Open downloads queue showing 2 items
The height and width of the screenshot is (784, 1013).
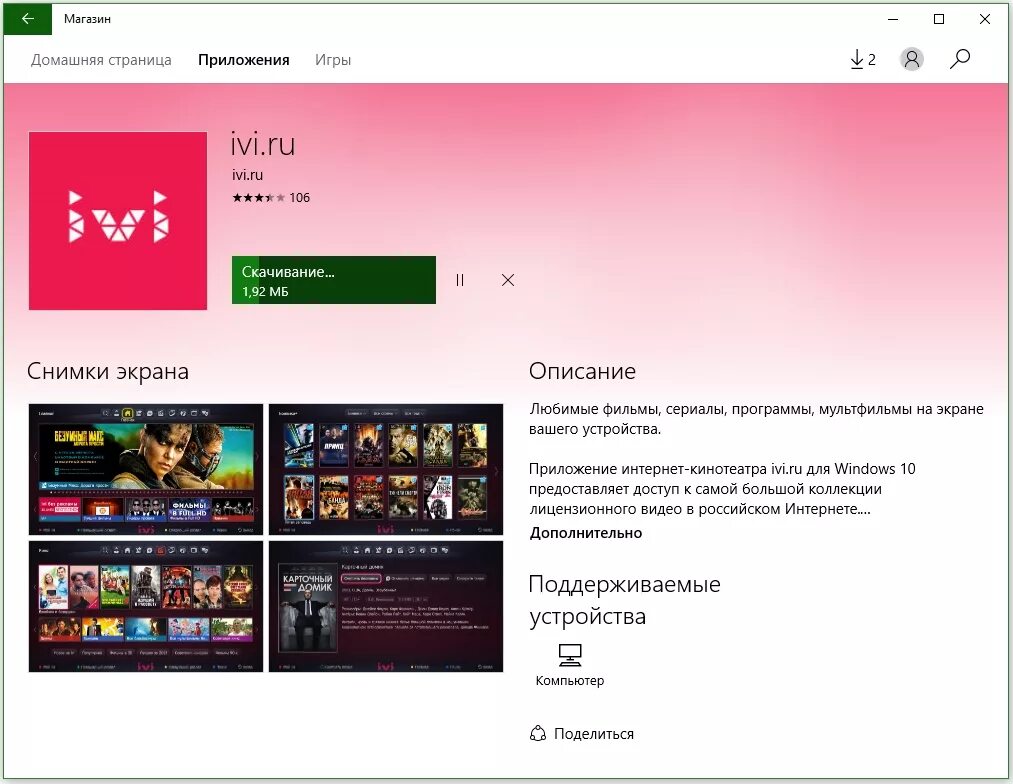pyautogui.click(x=862, y=59)
